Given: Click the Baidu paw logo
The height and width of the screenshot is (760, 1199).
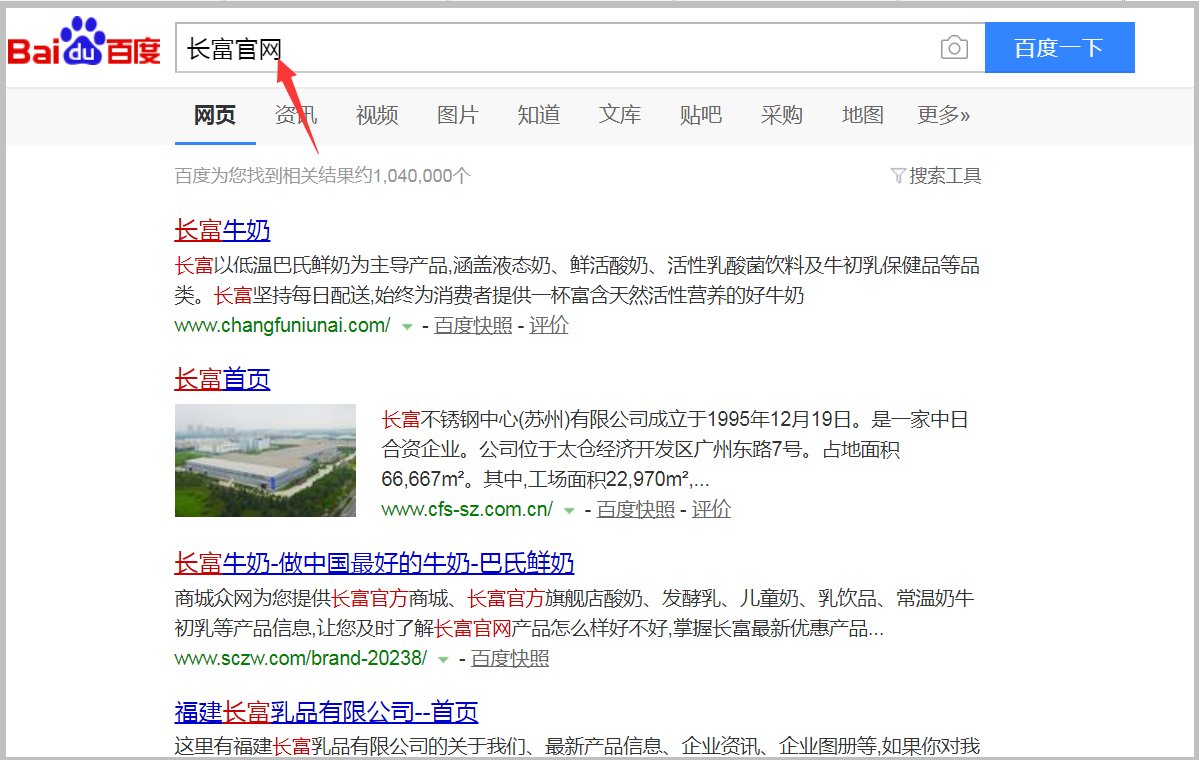Looking at the screenshot, I should coord(83,43).
